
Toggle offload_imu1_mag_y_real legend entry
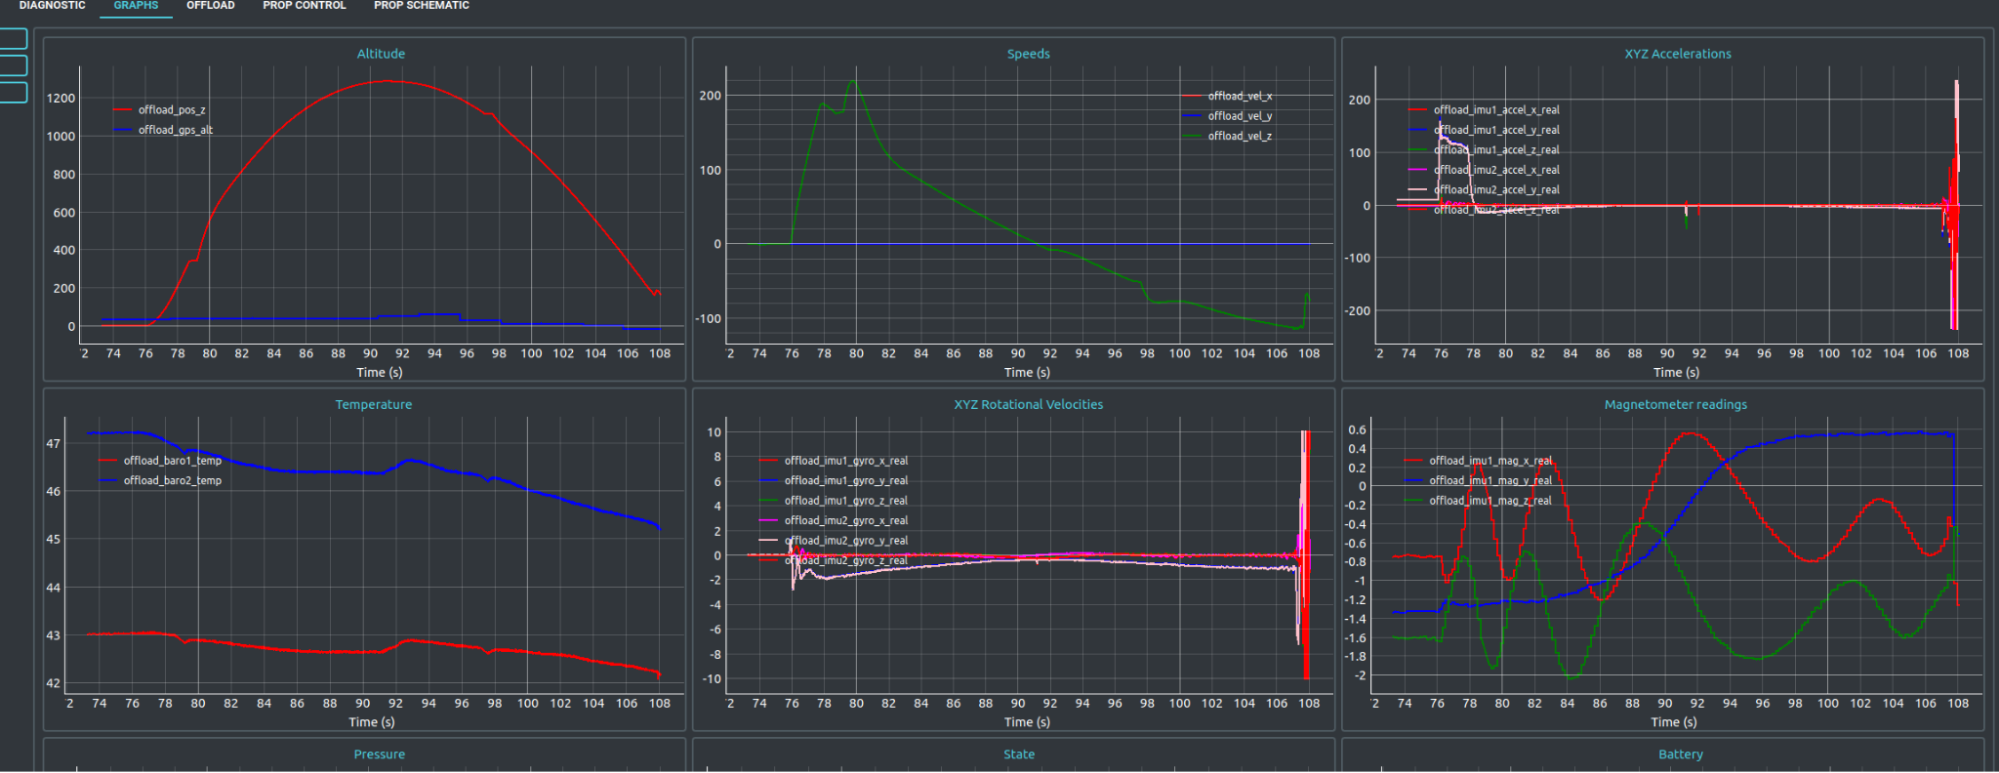coord(1478,481)
